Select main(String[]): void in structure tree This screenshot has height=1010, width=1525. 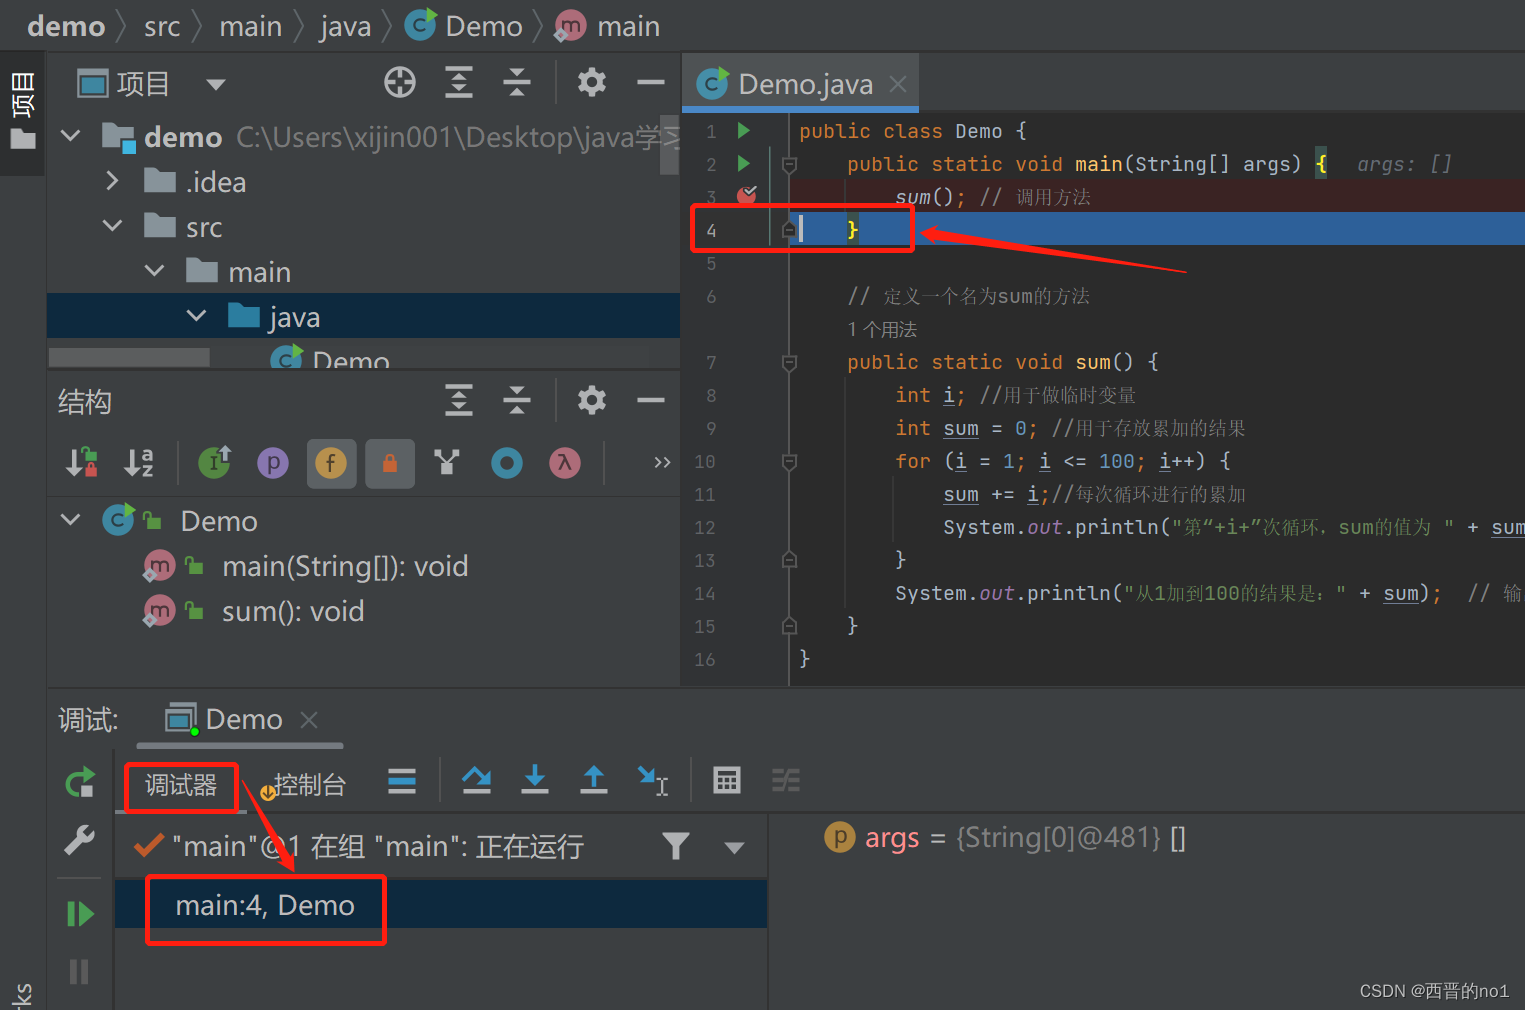coord(345,566)
